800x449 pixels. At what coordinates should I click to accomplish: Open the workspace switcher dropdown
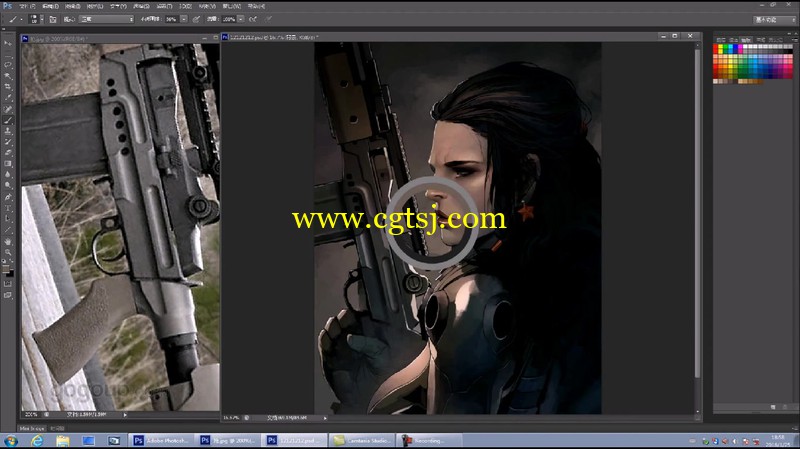(x=774, y=19)
